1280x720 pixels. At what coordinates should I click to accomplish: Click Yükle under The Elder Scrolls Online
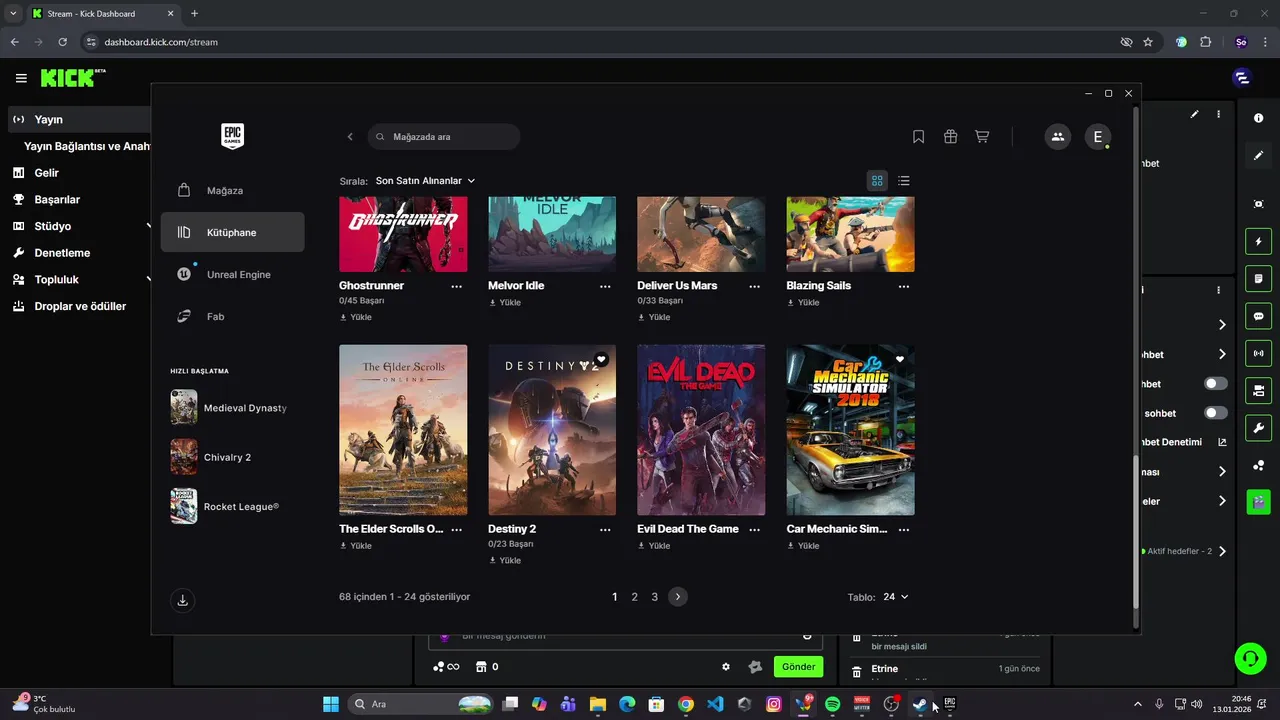click(x=355, y=546)
